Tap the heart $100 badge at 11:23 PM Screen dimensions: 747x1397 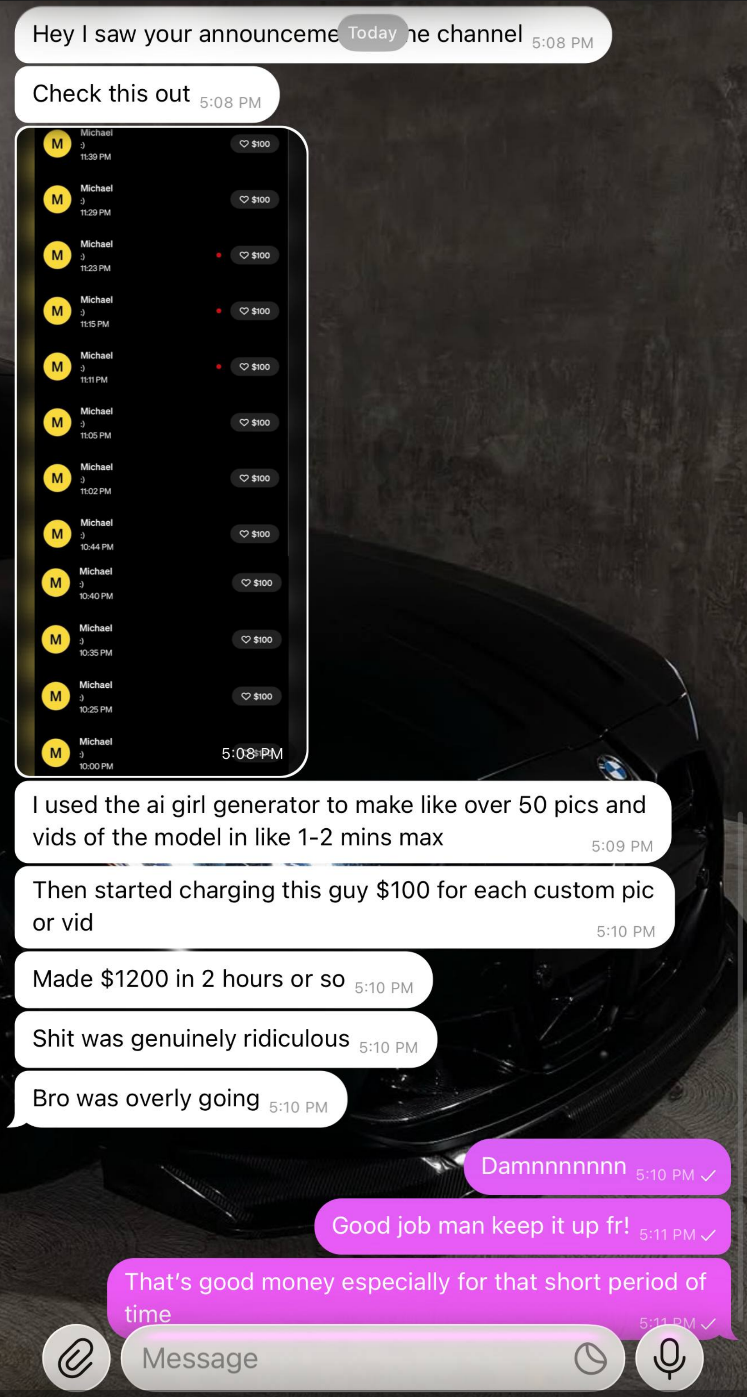[255, 255]
